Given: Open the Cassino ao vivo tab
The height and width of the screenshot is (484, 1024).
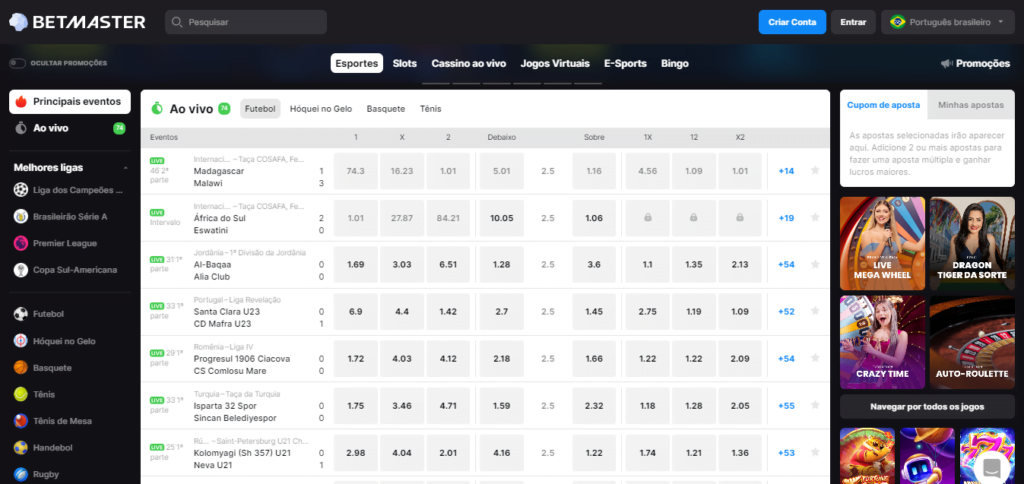Looking at the screenshot, I should click(x=469, y=63).
